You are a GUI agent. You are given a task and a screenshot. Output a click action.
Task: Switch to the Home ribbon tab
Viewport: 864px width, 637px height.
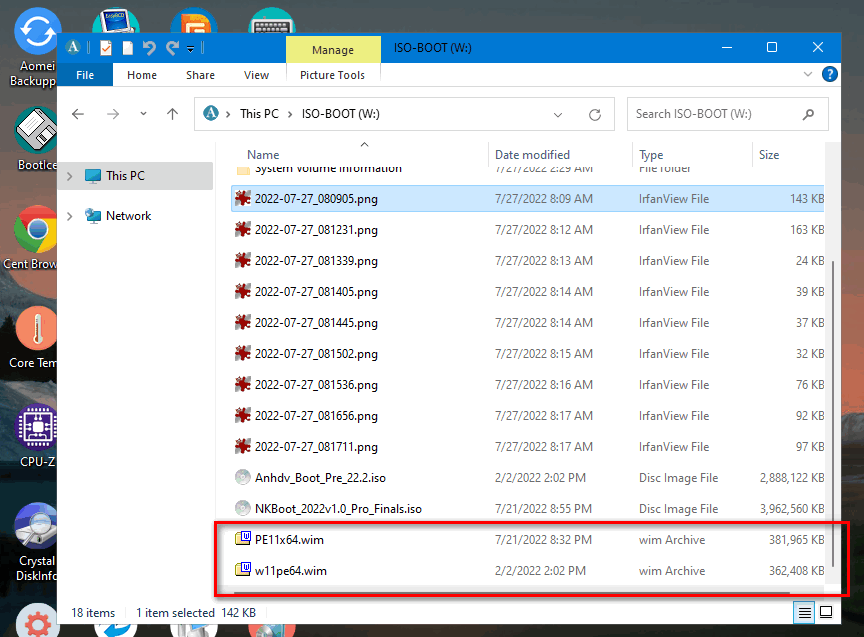click(142, 75)
